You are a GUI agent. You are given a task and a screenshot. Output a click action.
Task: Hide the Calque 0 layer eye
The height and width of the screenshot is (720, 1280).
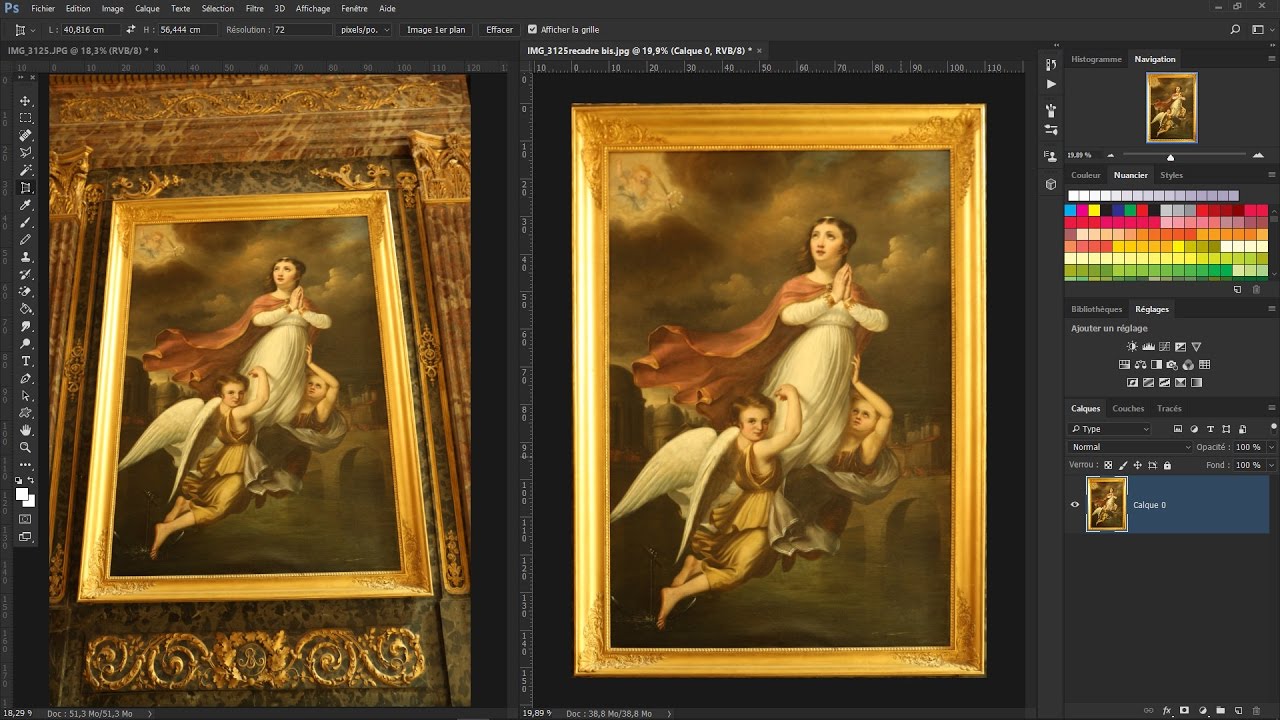[x=1075, y=505]
